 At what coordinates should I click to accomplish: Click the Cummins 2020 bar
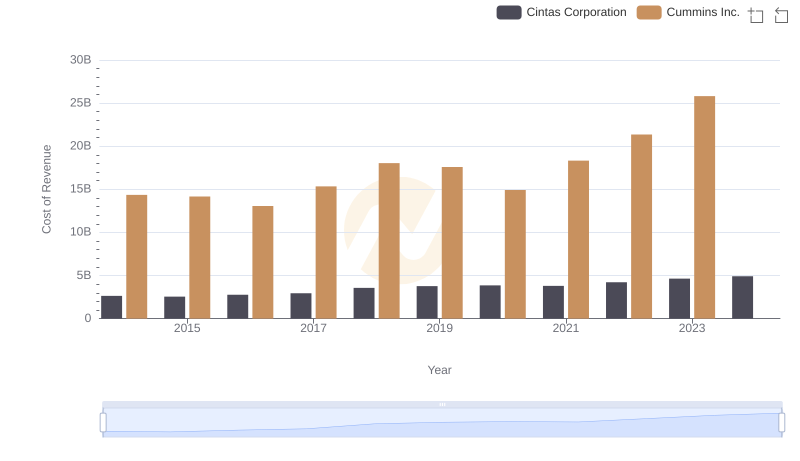515,254
